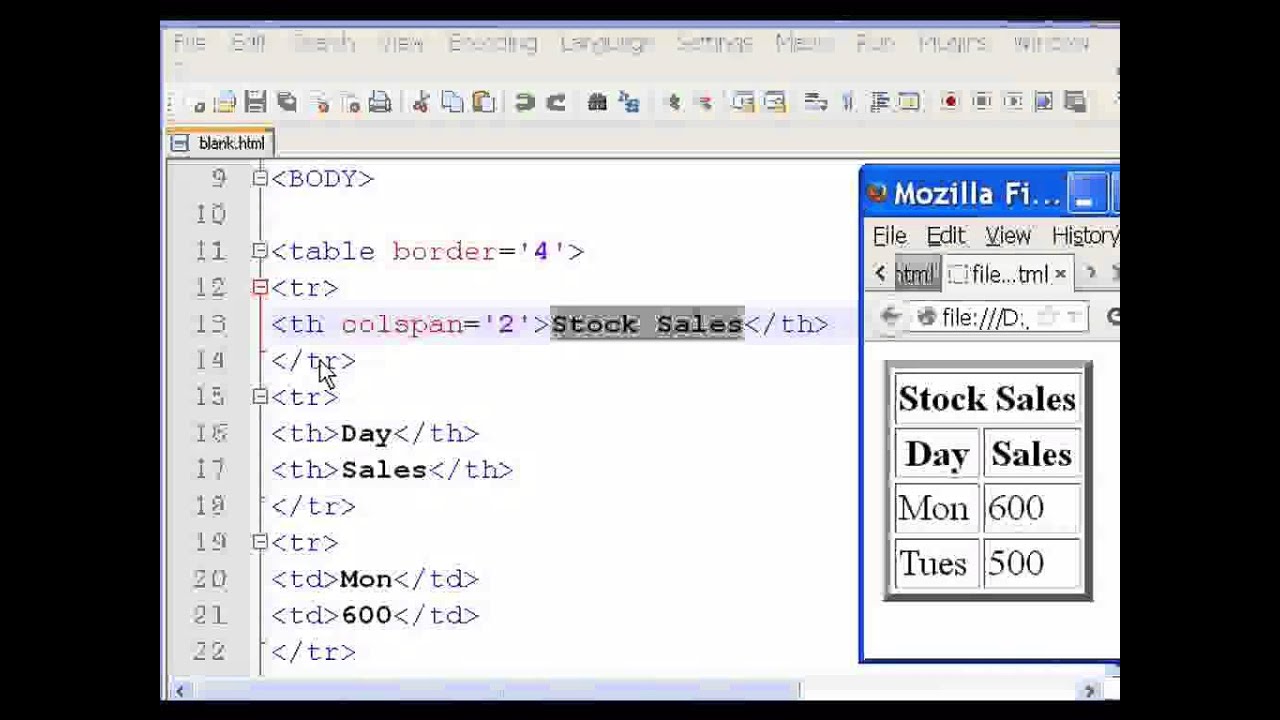The image size is (1280, 720).
Task: Click the editor horizontal scrollbar right arrow
Action: click(1090, 690)
